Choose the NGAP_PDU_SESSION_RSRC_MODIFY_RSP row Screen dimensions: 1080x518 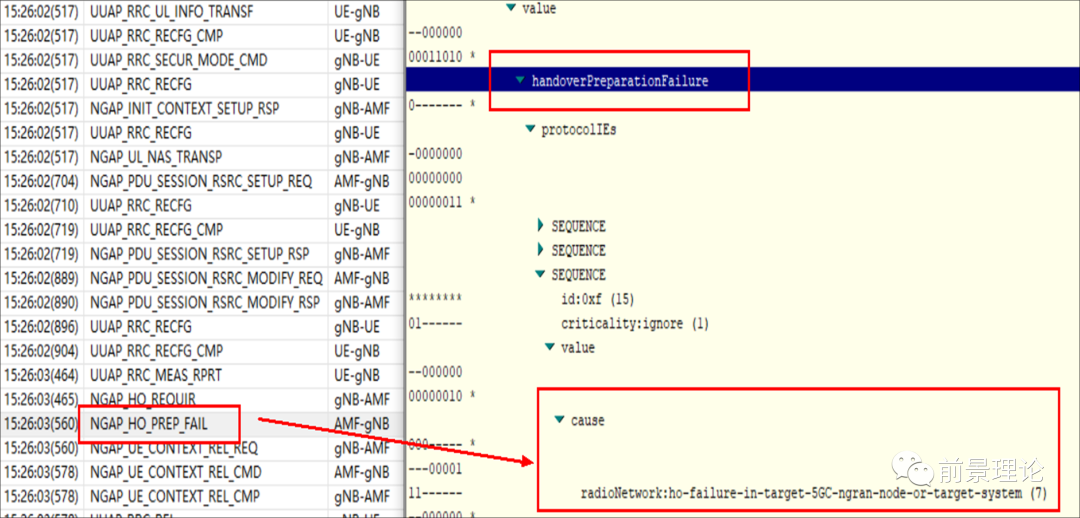pyautogui.click(x=205, y=302)
